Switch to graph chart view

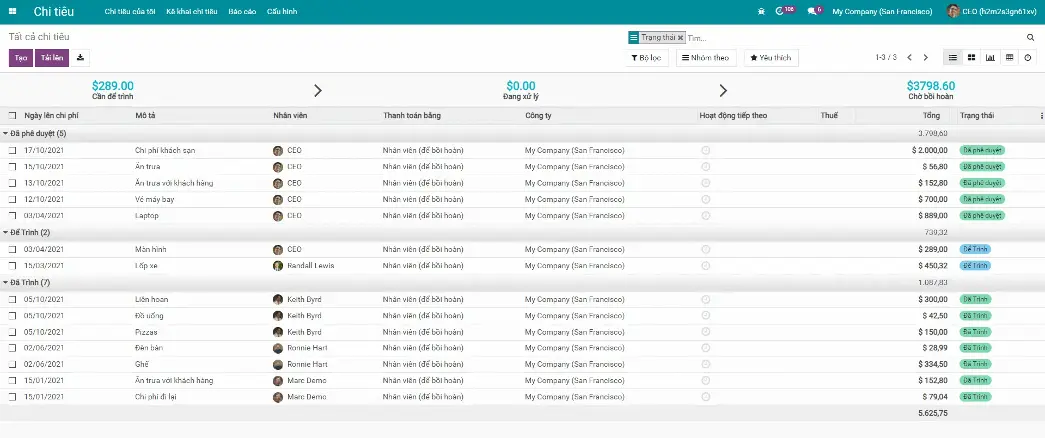(990, 58)
